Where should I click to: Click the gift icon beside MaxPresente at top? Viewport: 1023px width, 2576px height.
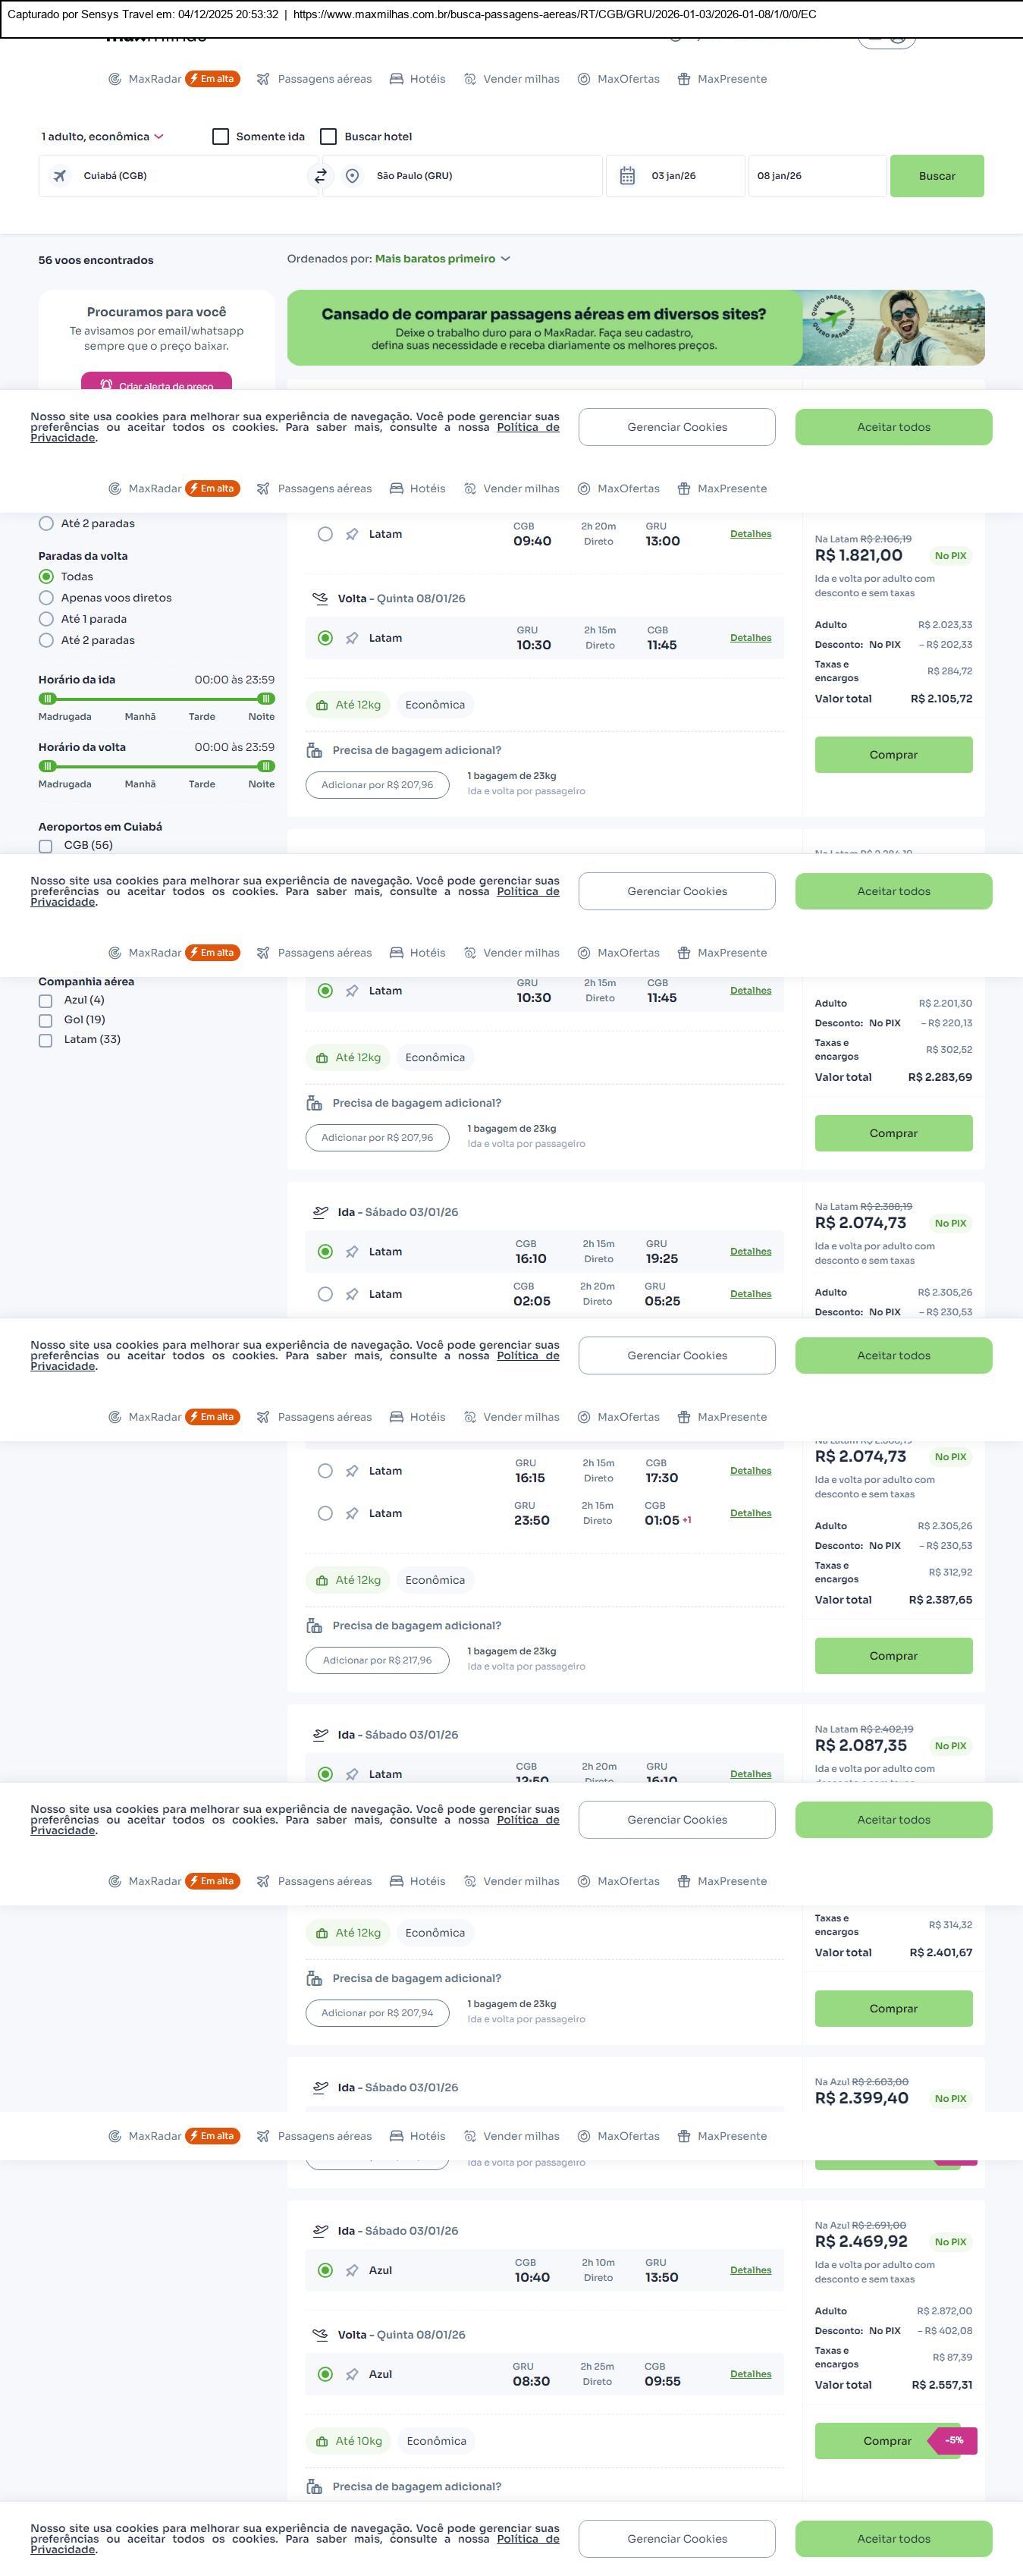[x=684, y=79]
